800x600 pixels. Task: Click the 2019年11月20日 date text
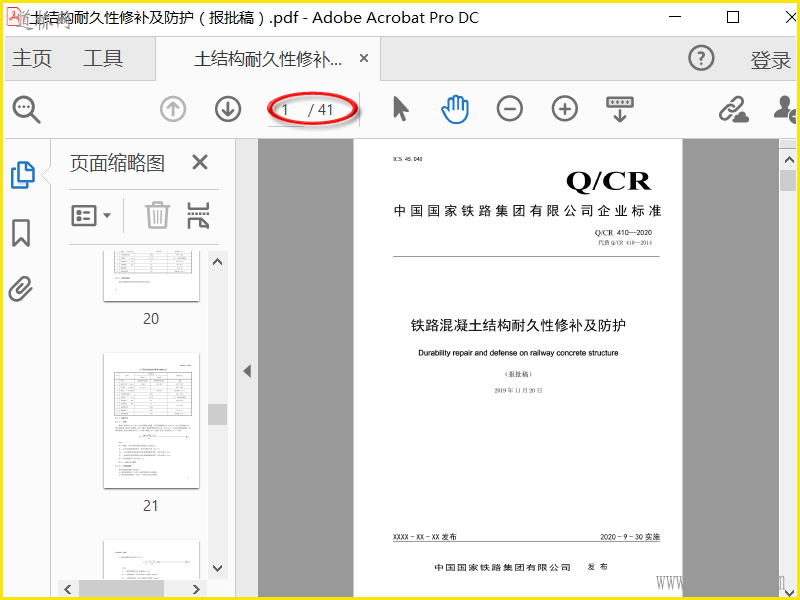[x=518, y=390]
